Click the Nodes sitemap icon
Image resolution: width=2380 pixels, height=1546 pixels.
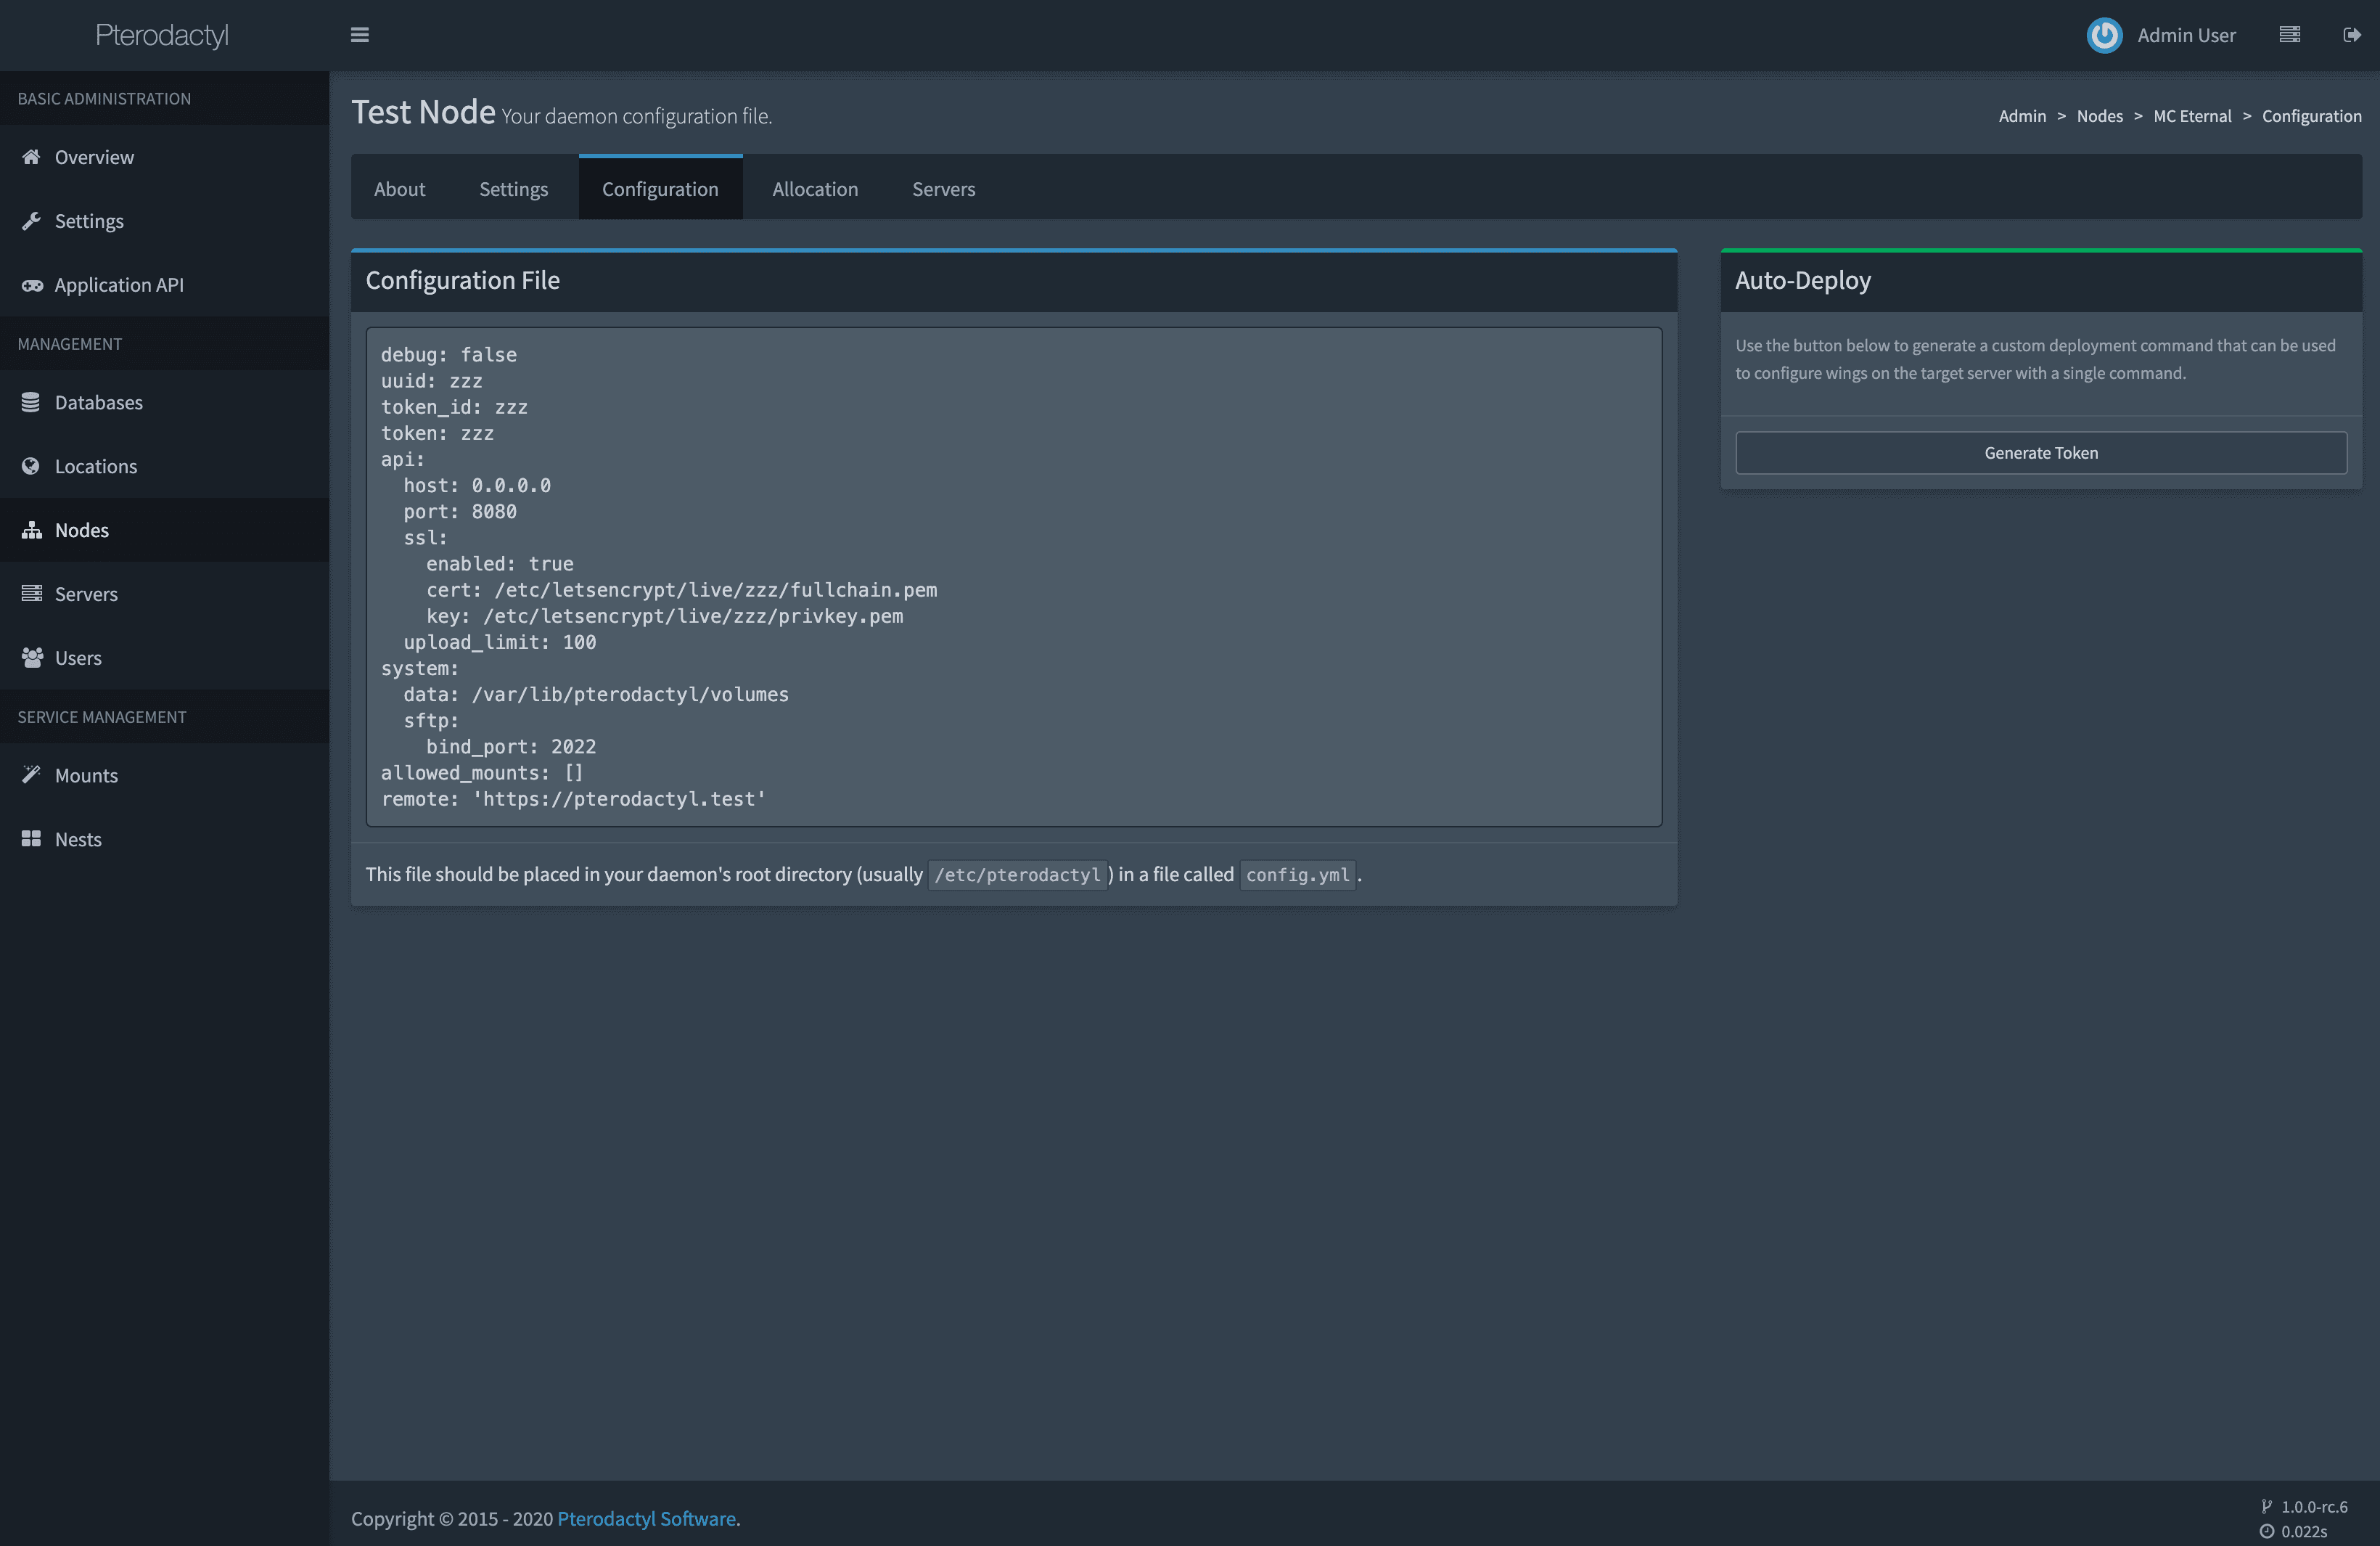click(x=32, y=530)
